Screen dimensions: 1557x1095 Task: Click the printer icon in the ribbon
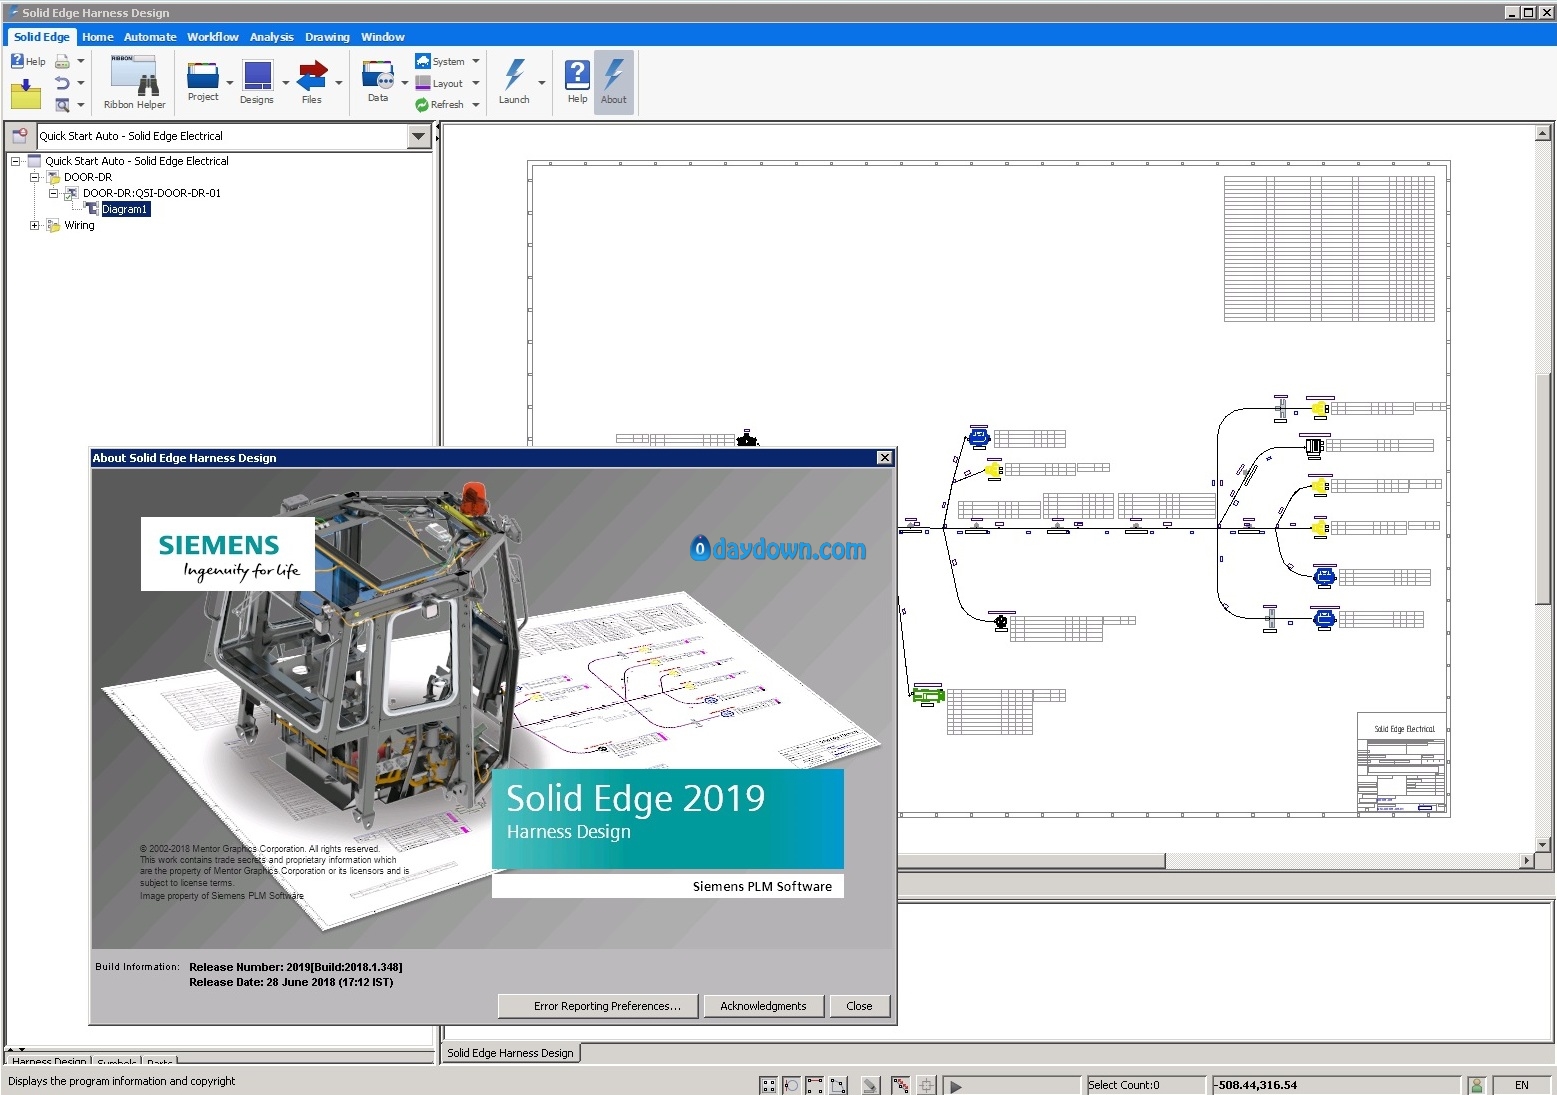pos(62,61)
